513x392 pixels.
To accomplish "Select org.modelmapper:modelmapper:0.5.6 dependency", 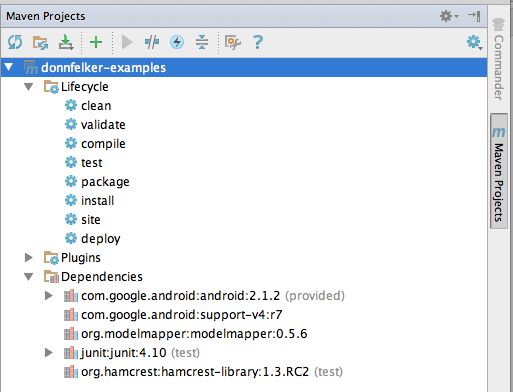I will click(x=194, y=334).
